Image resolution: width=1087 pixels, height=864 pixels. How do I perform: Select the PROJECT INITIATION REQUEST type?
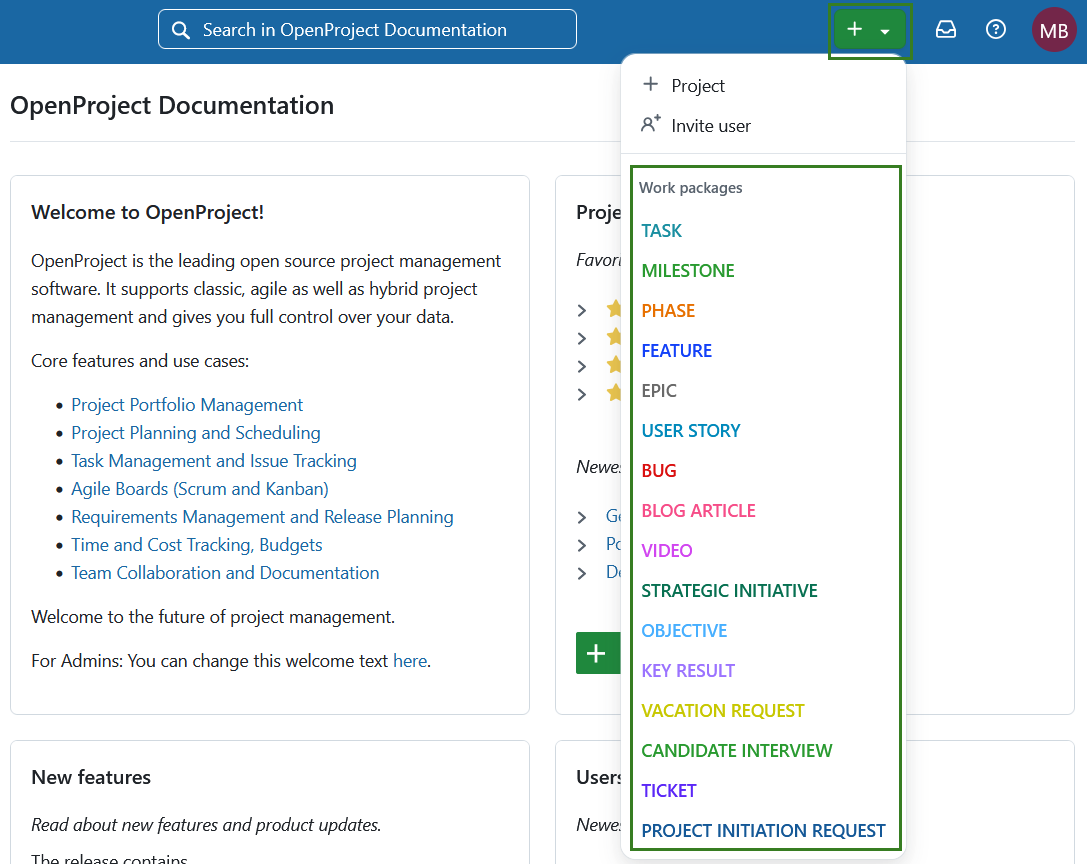(763, 830)
